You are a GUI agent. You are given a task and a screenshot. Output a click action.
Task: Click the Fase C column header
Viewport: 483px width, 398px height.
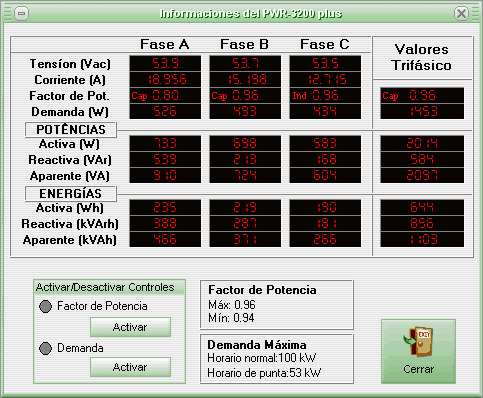click(325, 44)
